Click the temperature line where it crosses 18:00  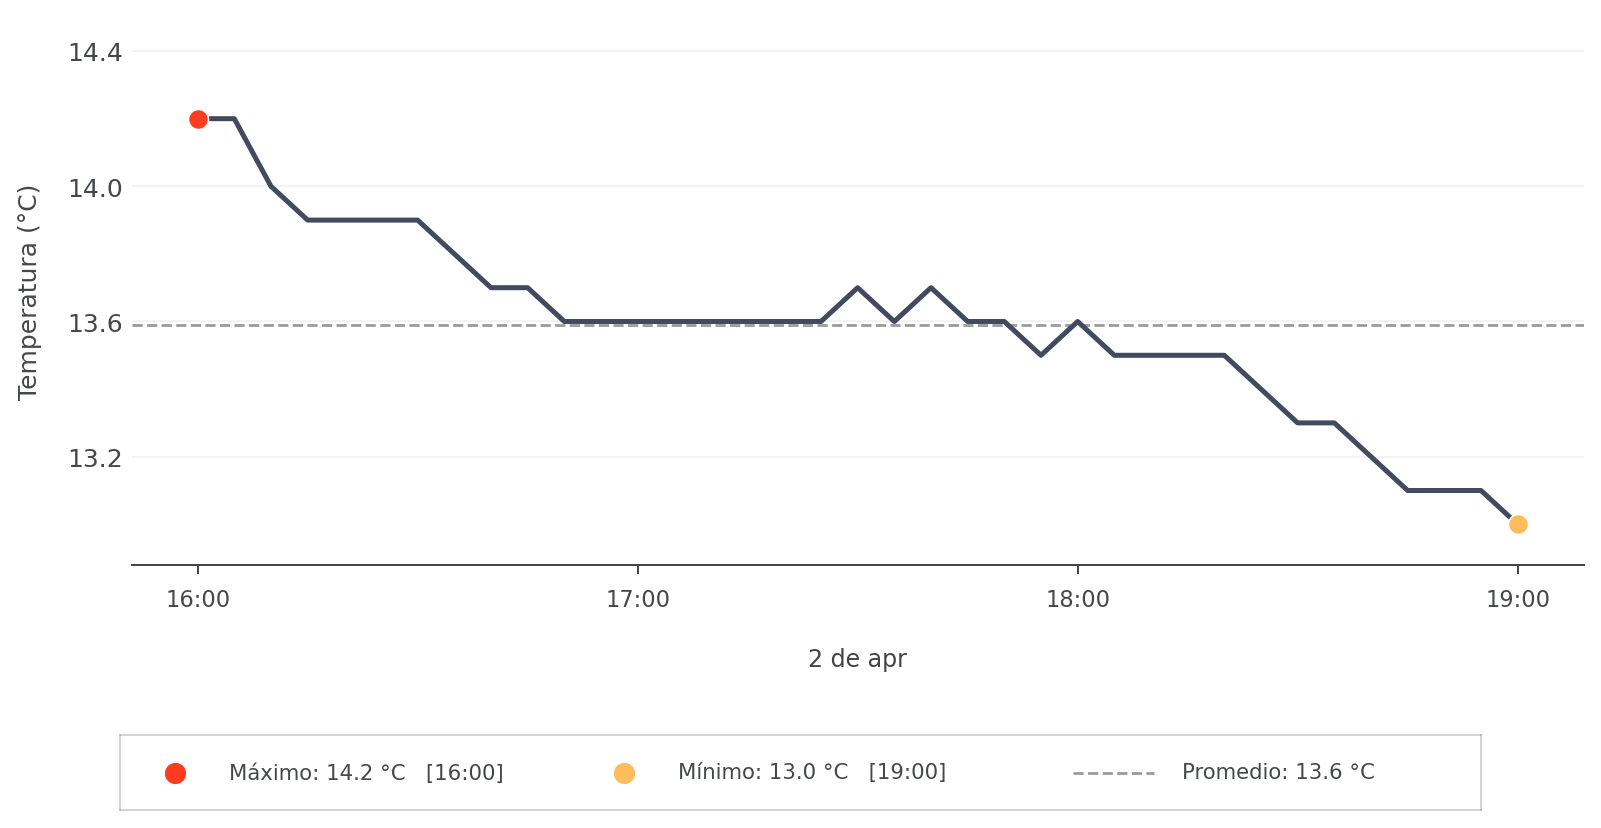(1077, 322)
